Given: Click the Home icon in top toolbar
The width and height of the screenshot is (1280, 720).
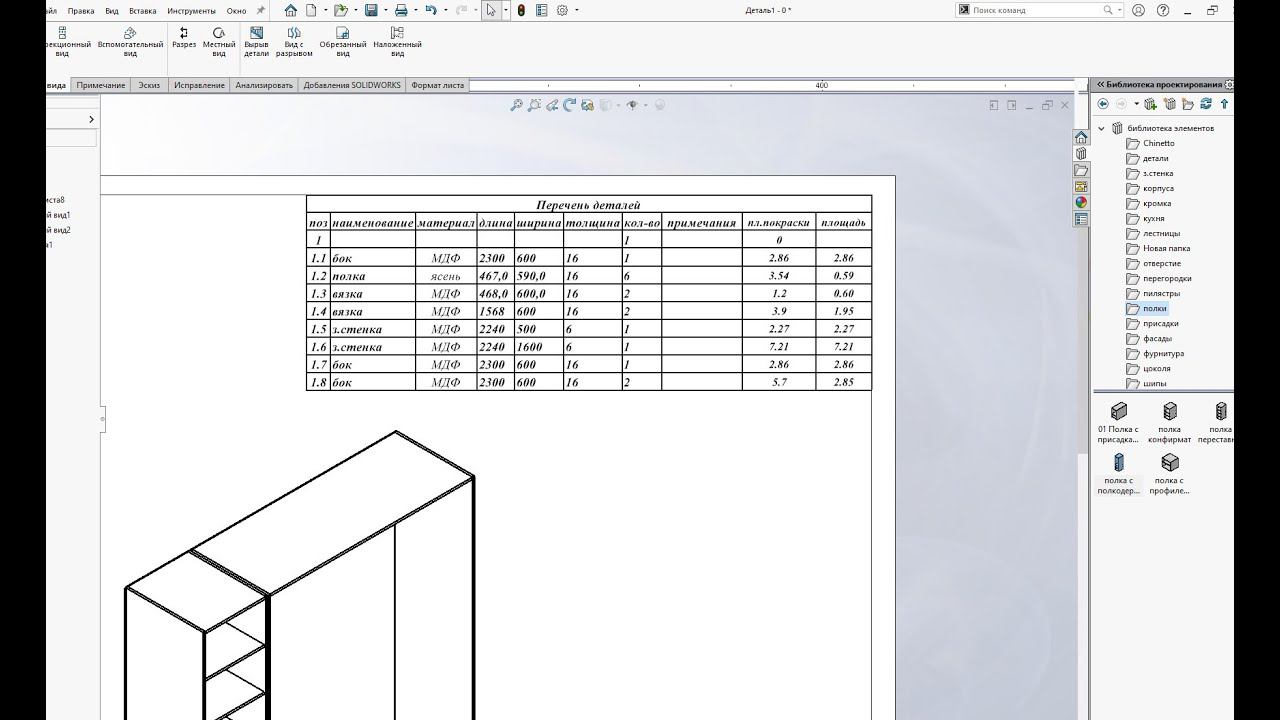Looking at the screenshot, I should click(291, 10).
